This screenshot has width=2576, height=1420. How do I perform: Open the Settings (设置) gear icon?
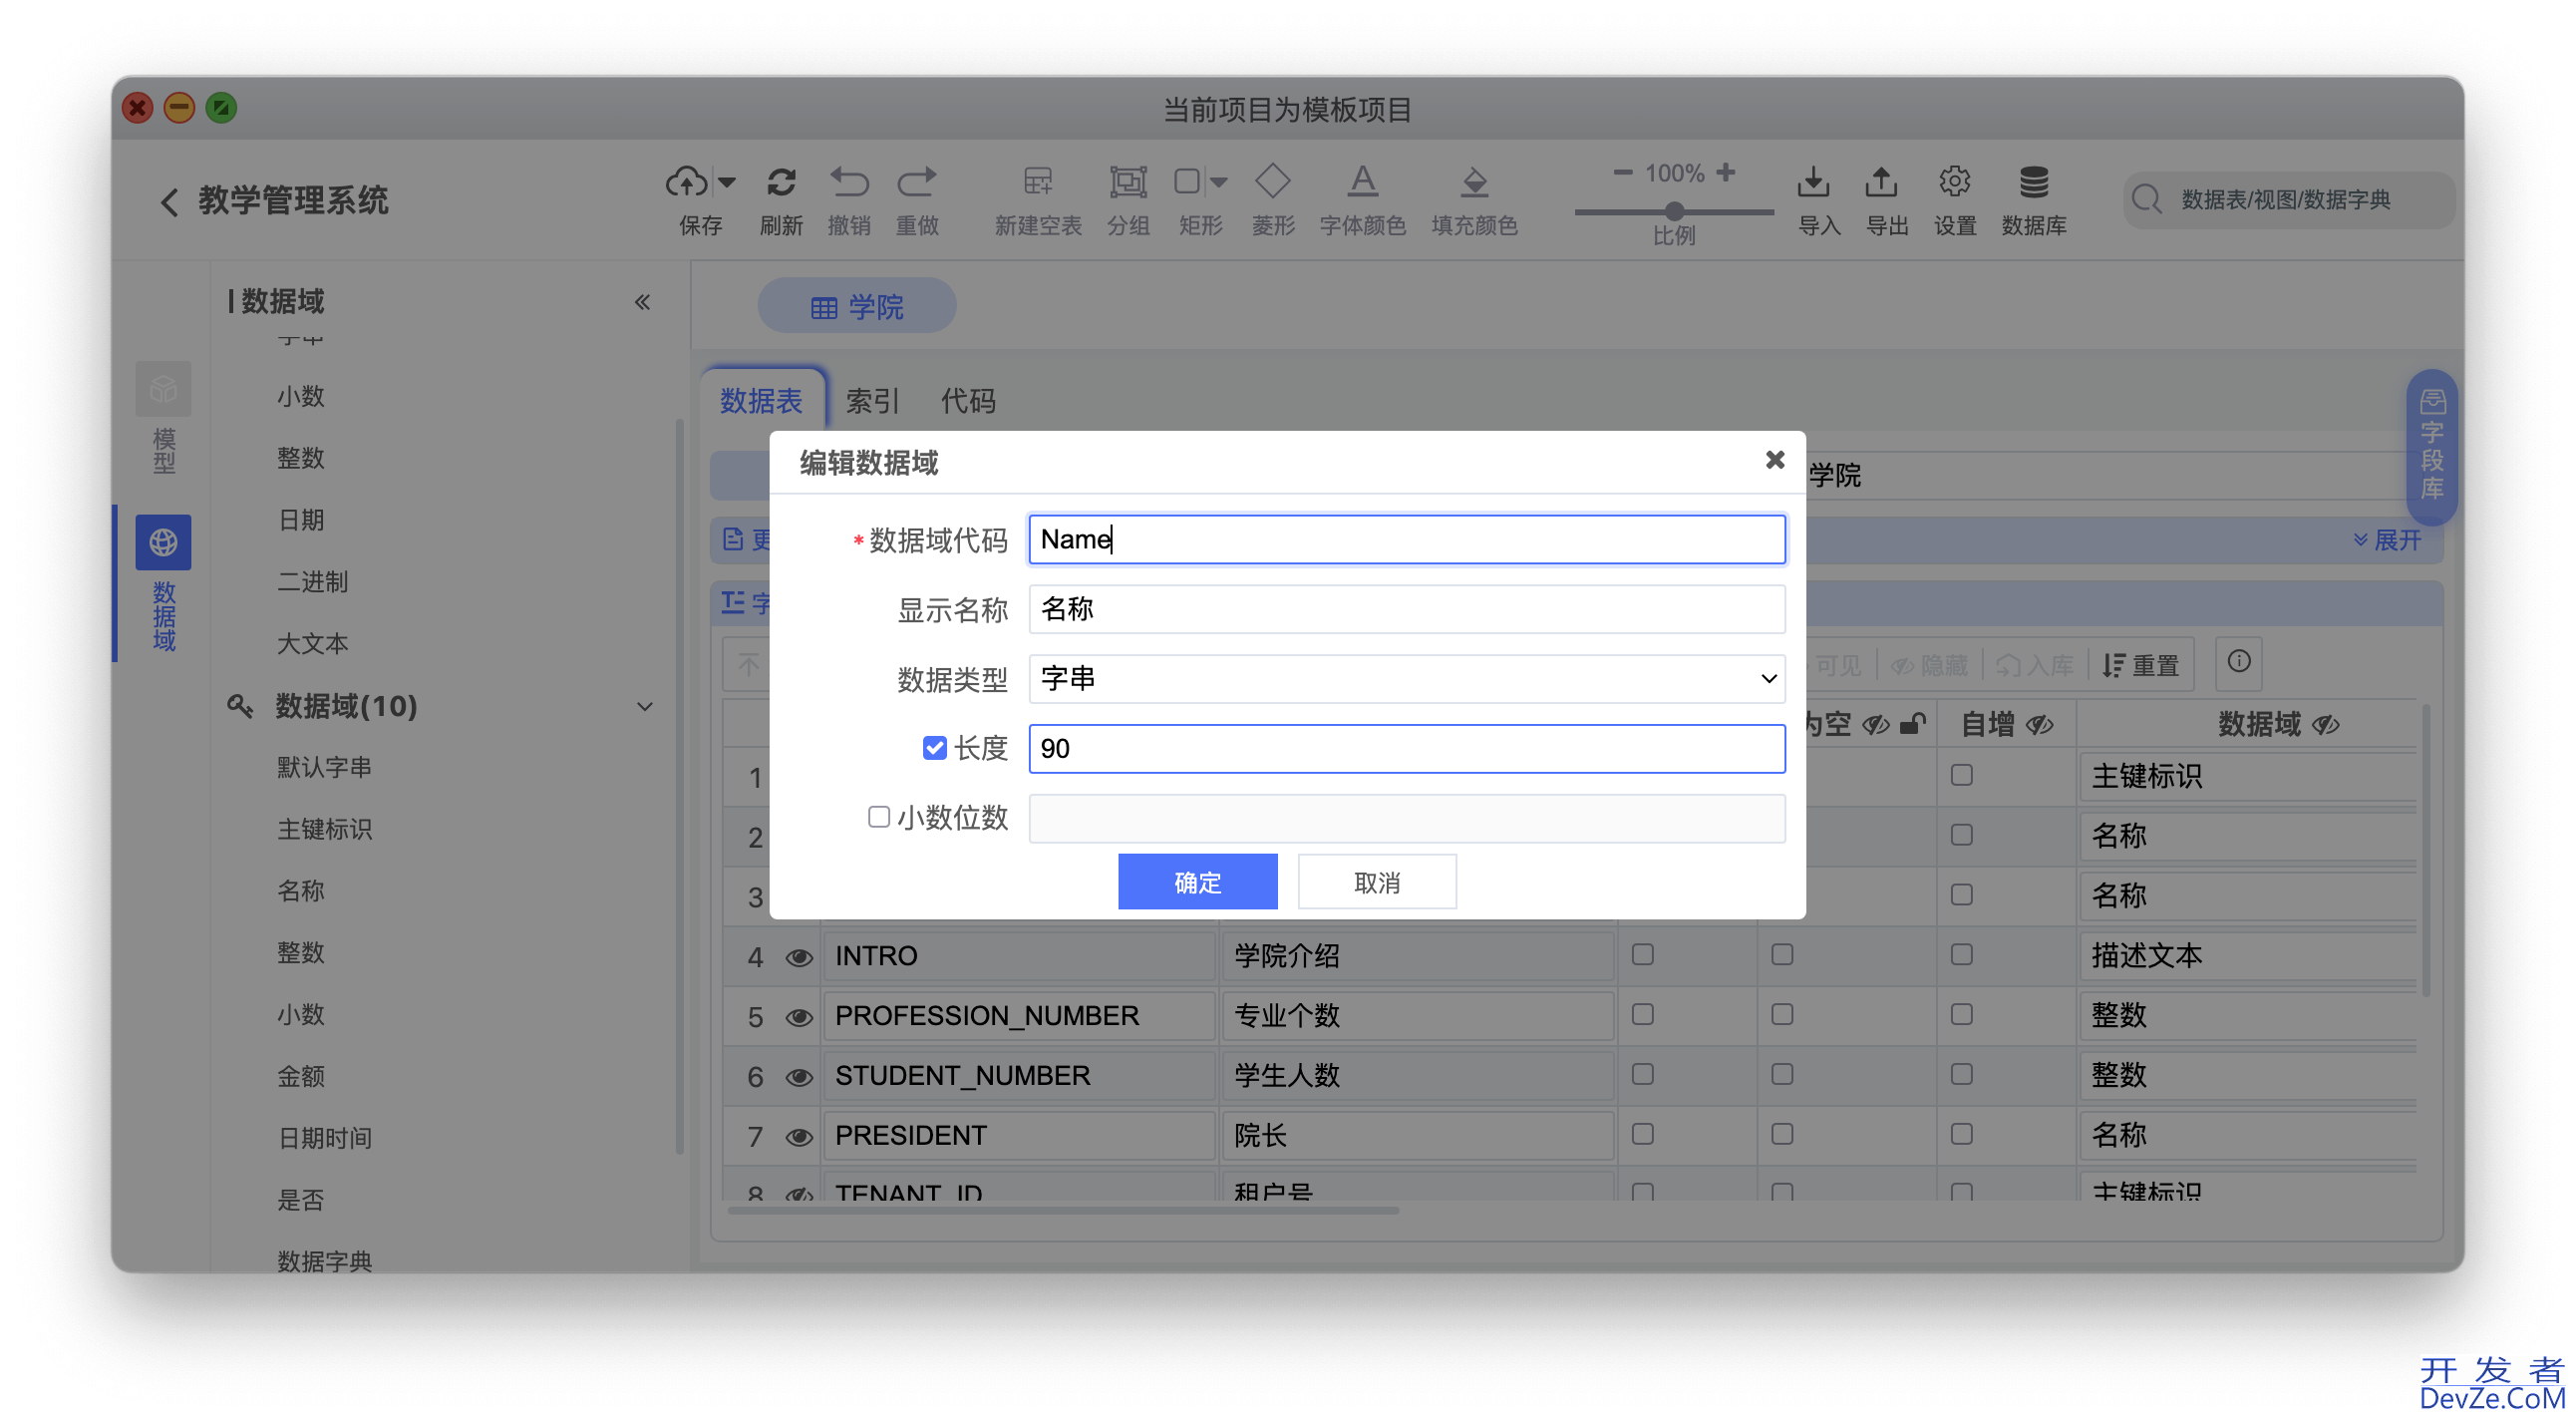1954,182
